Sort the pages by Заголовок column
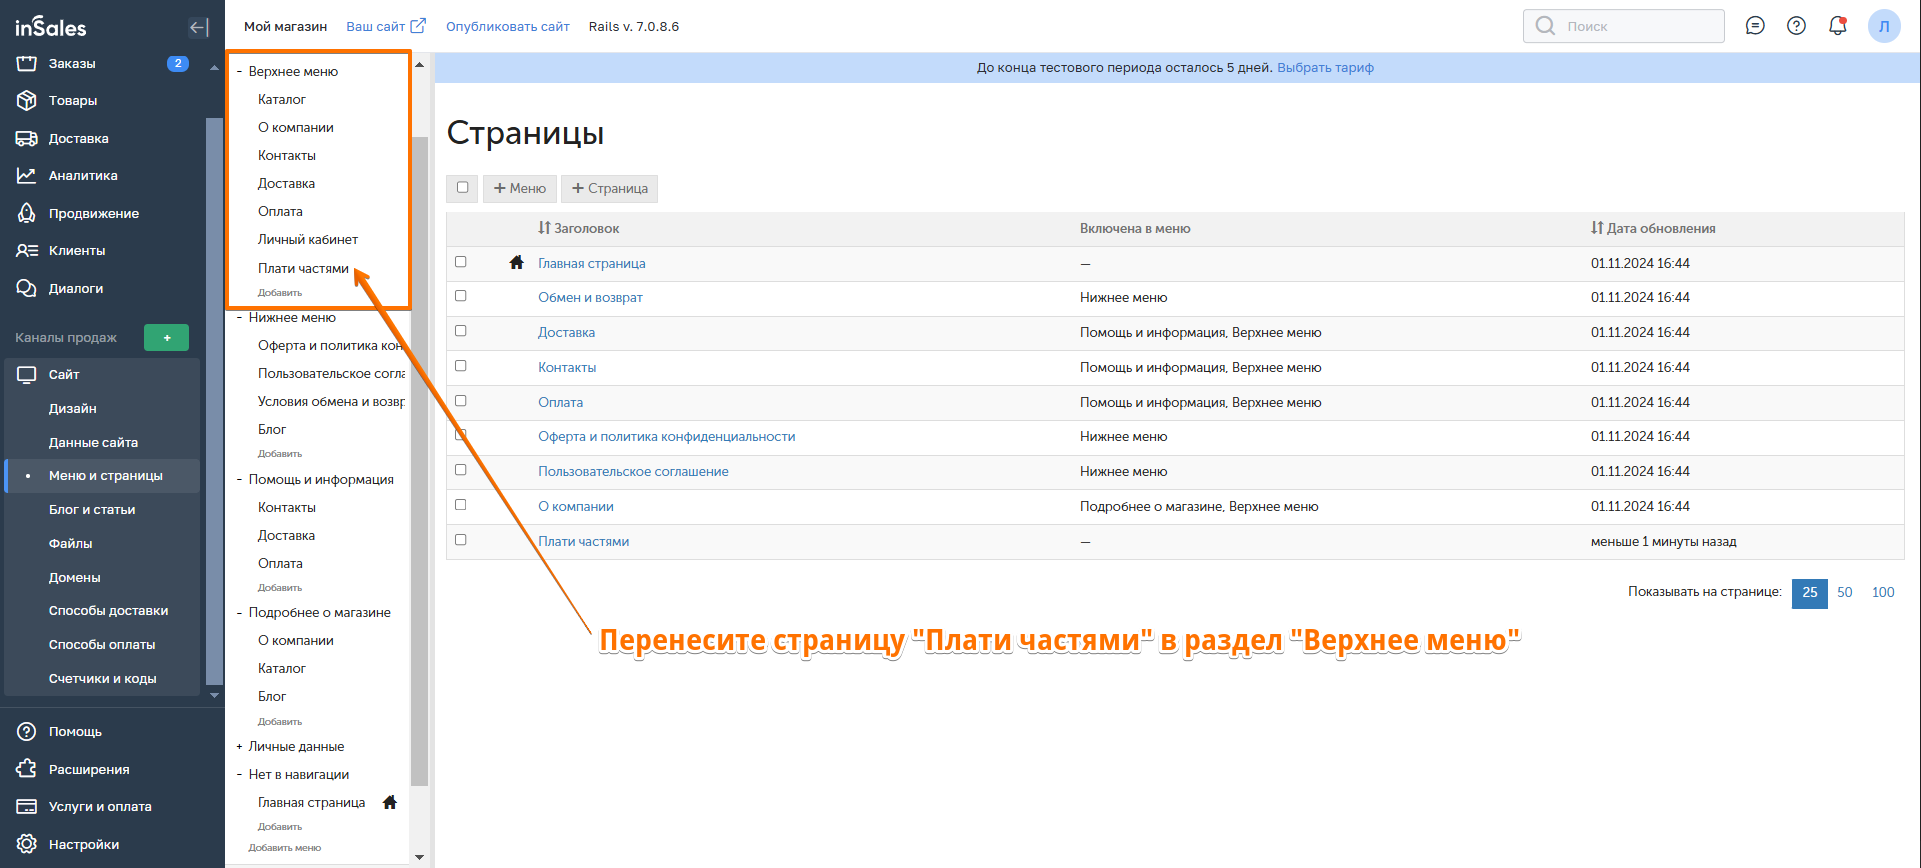Image resolution: width=1921 pixels, height=868 pixels. 579,229
